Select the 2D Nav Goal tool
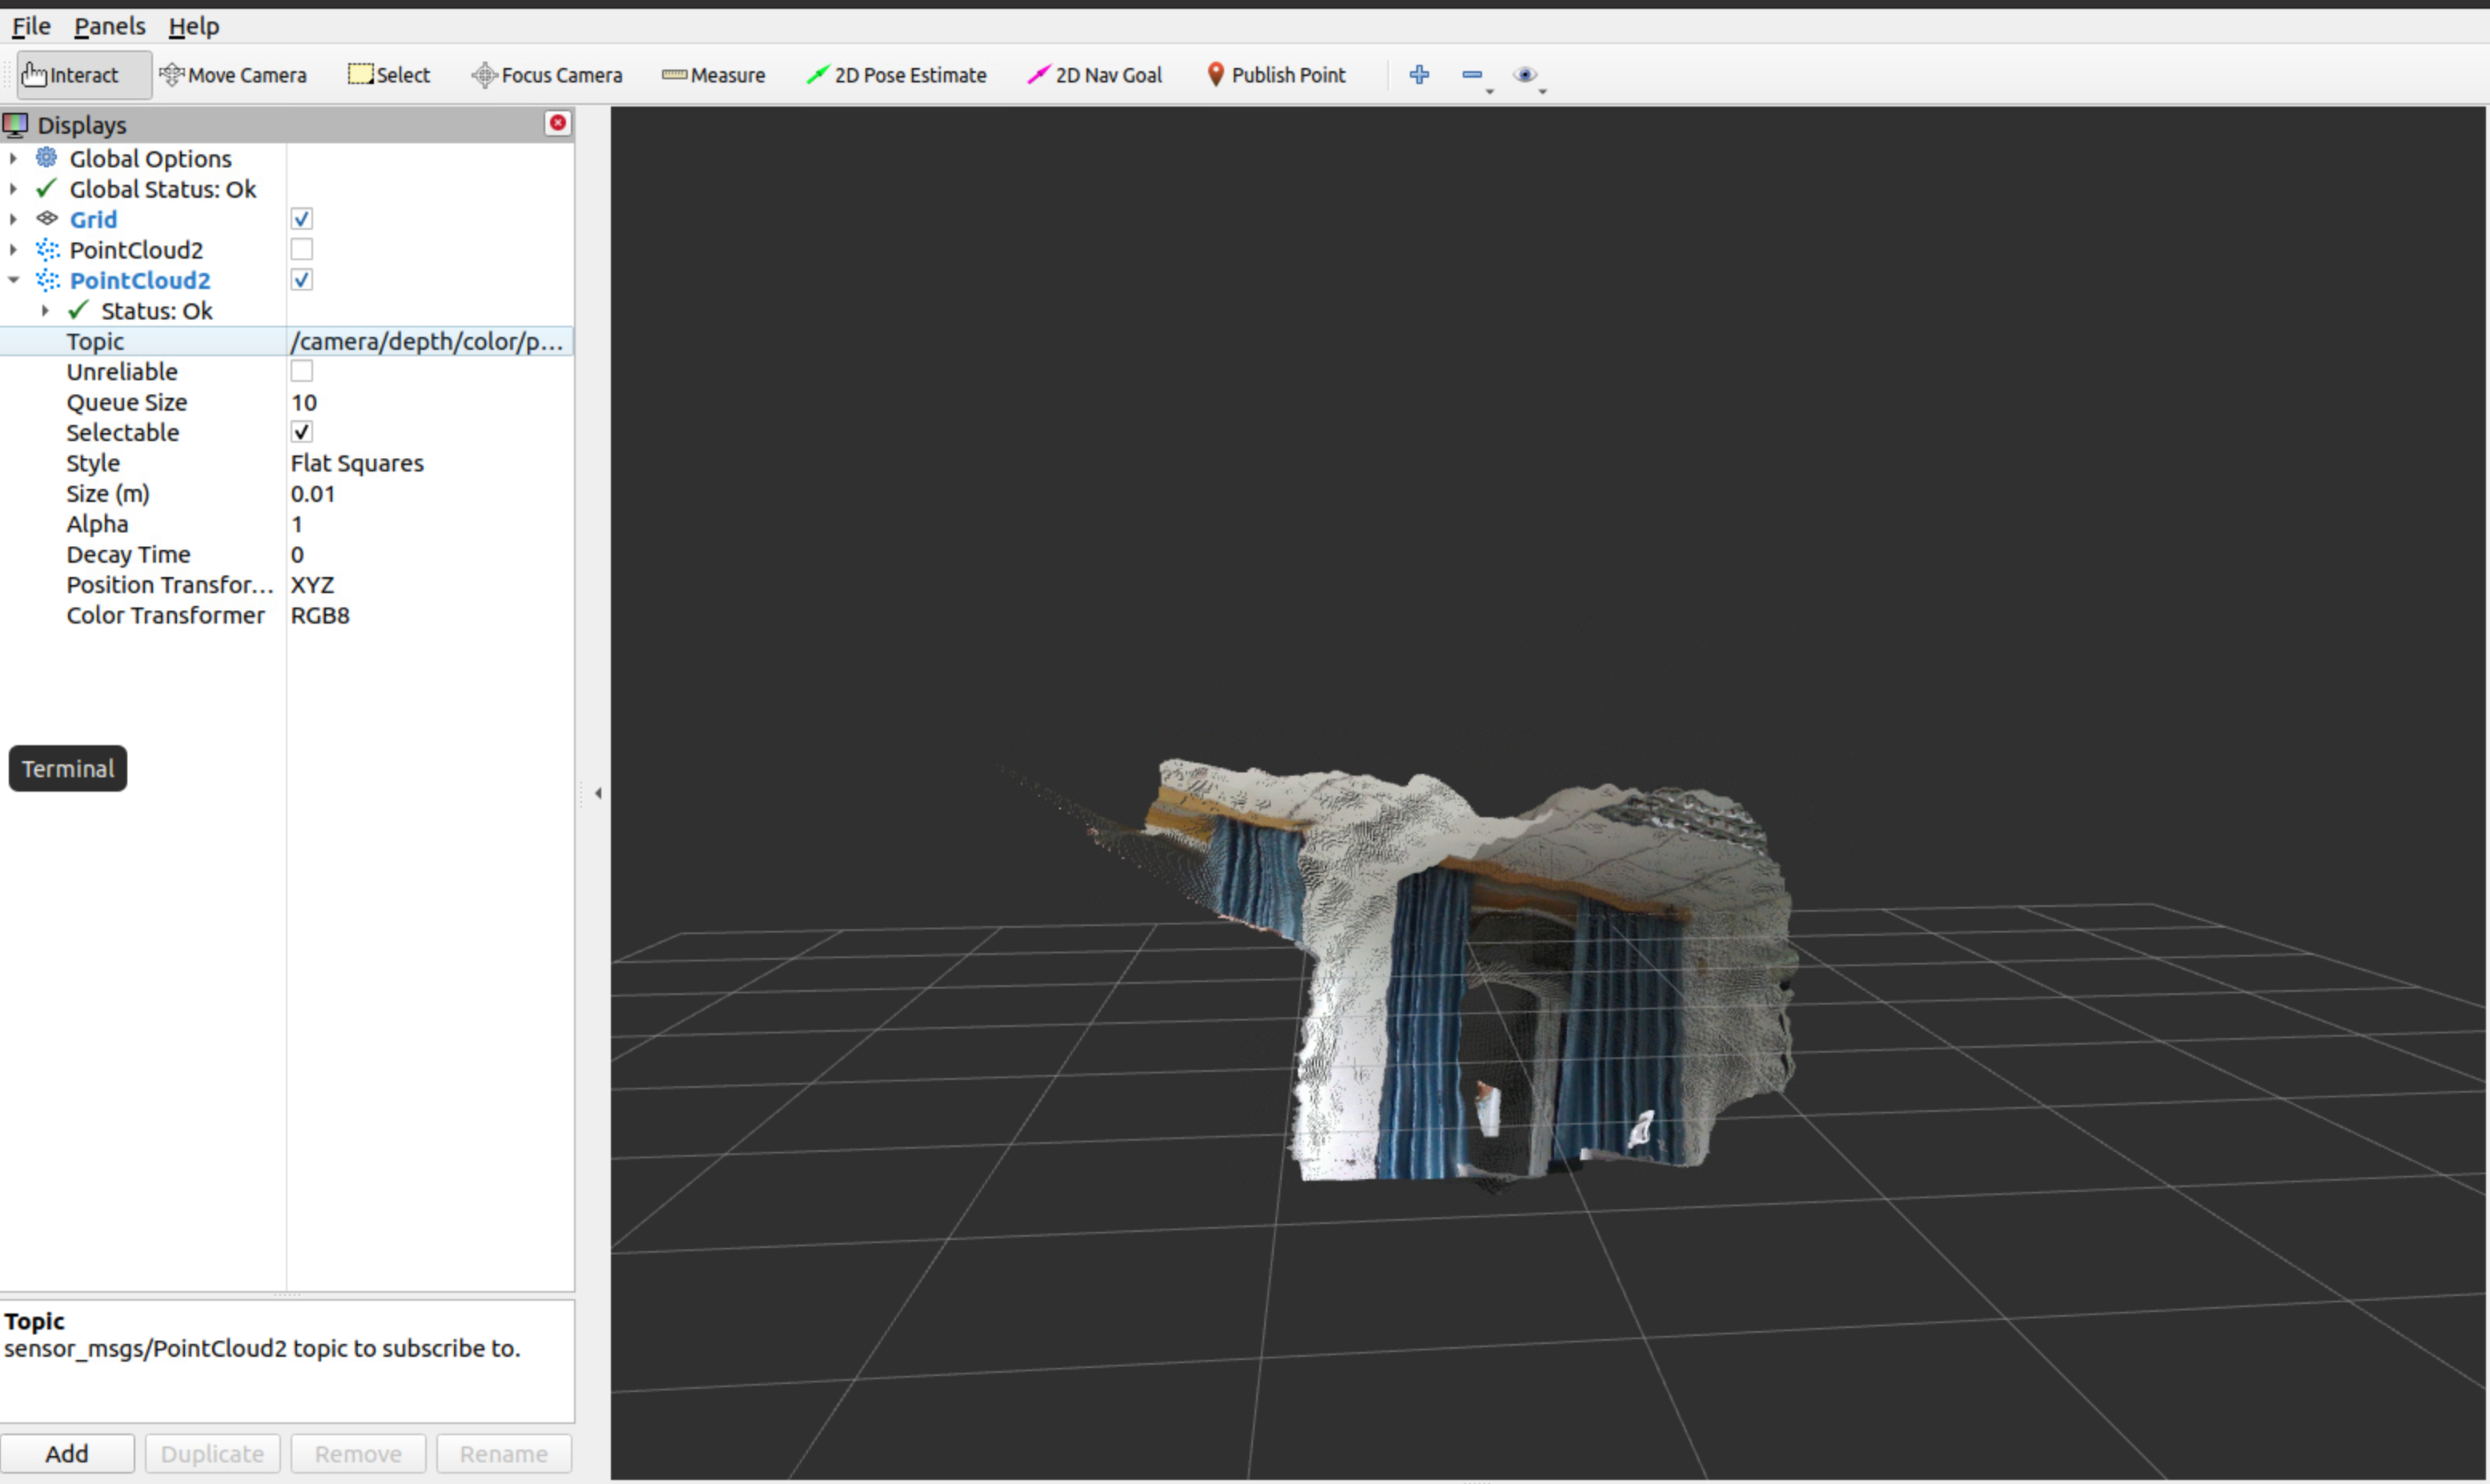Image resolution: width=2490 pixels, height=1484 pixels. click(1095, 75)
